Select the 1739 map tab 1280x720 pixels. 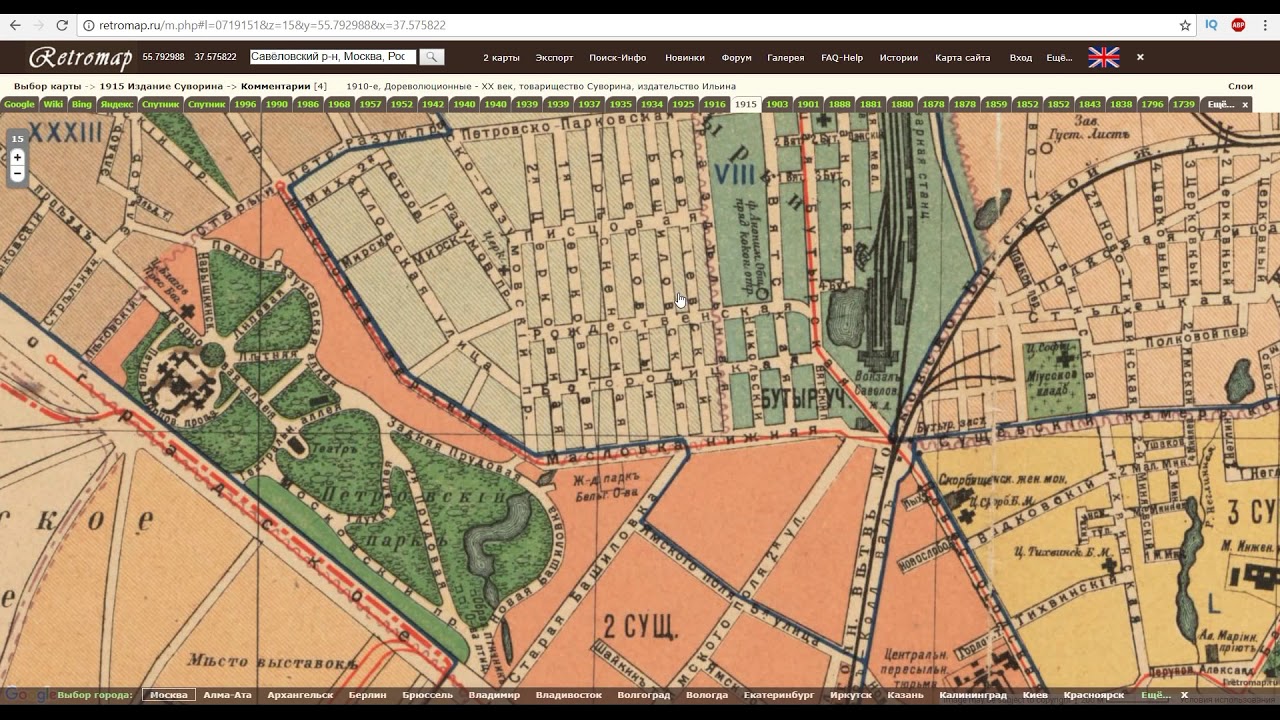[1184, 104]
